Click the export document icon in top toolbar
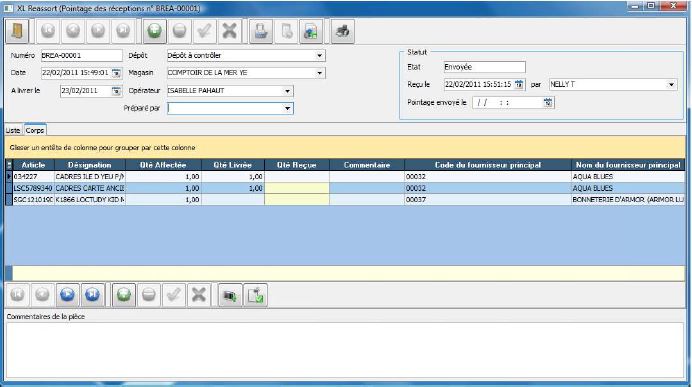 (x=311, y=31)
